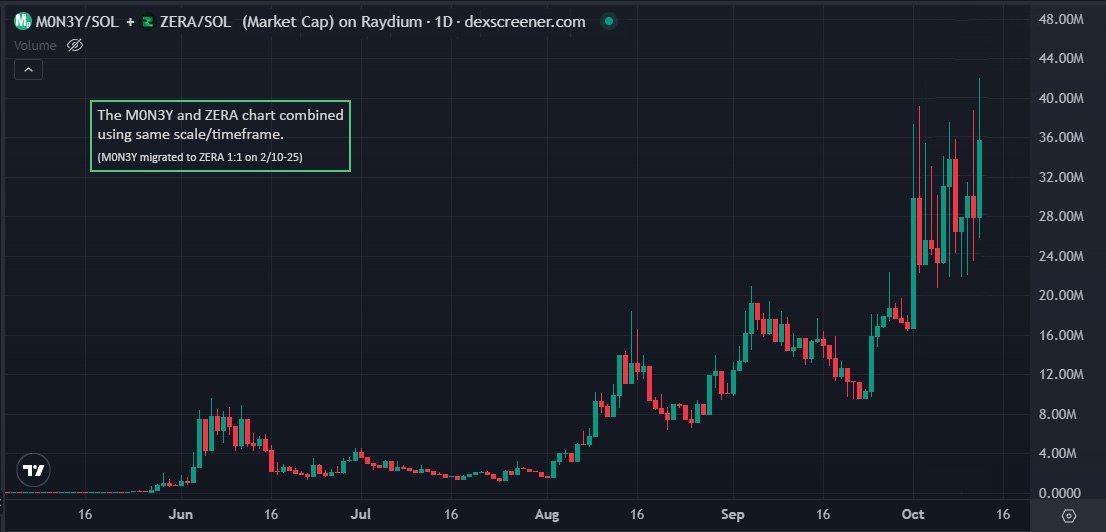Click the 48.00M price axis label
Screen dimensions: 1106x532
click(1060, 19)
